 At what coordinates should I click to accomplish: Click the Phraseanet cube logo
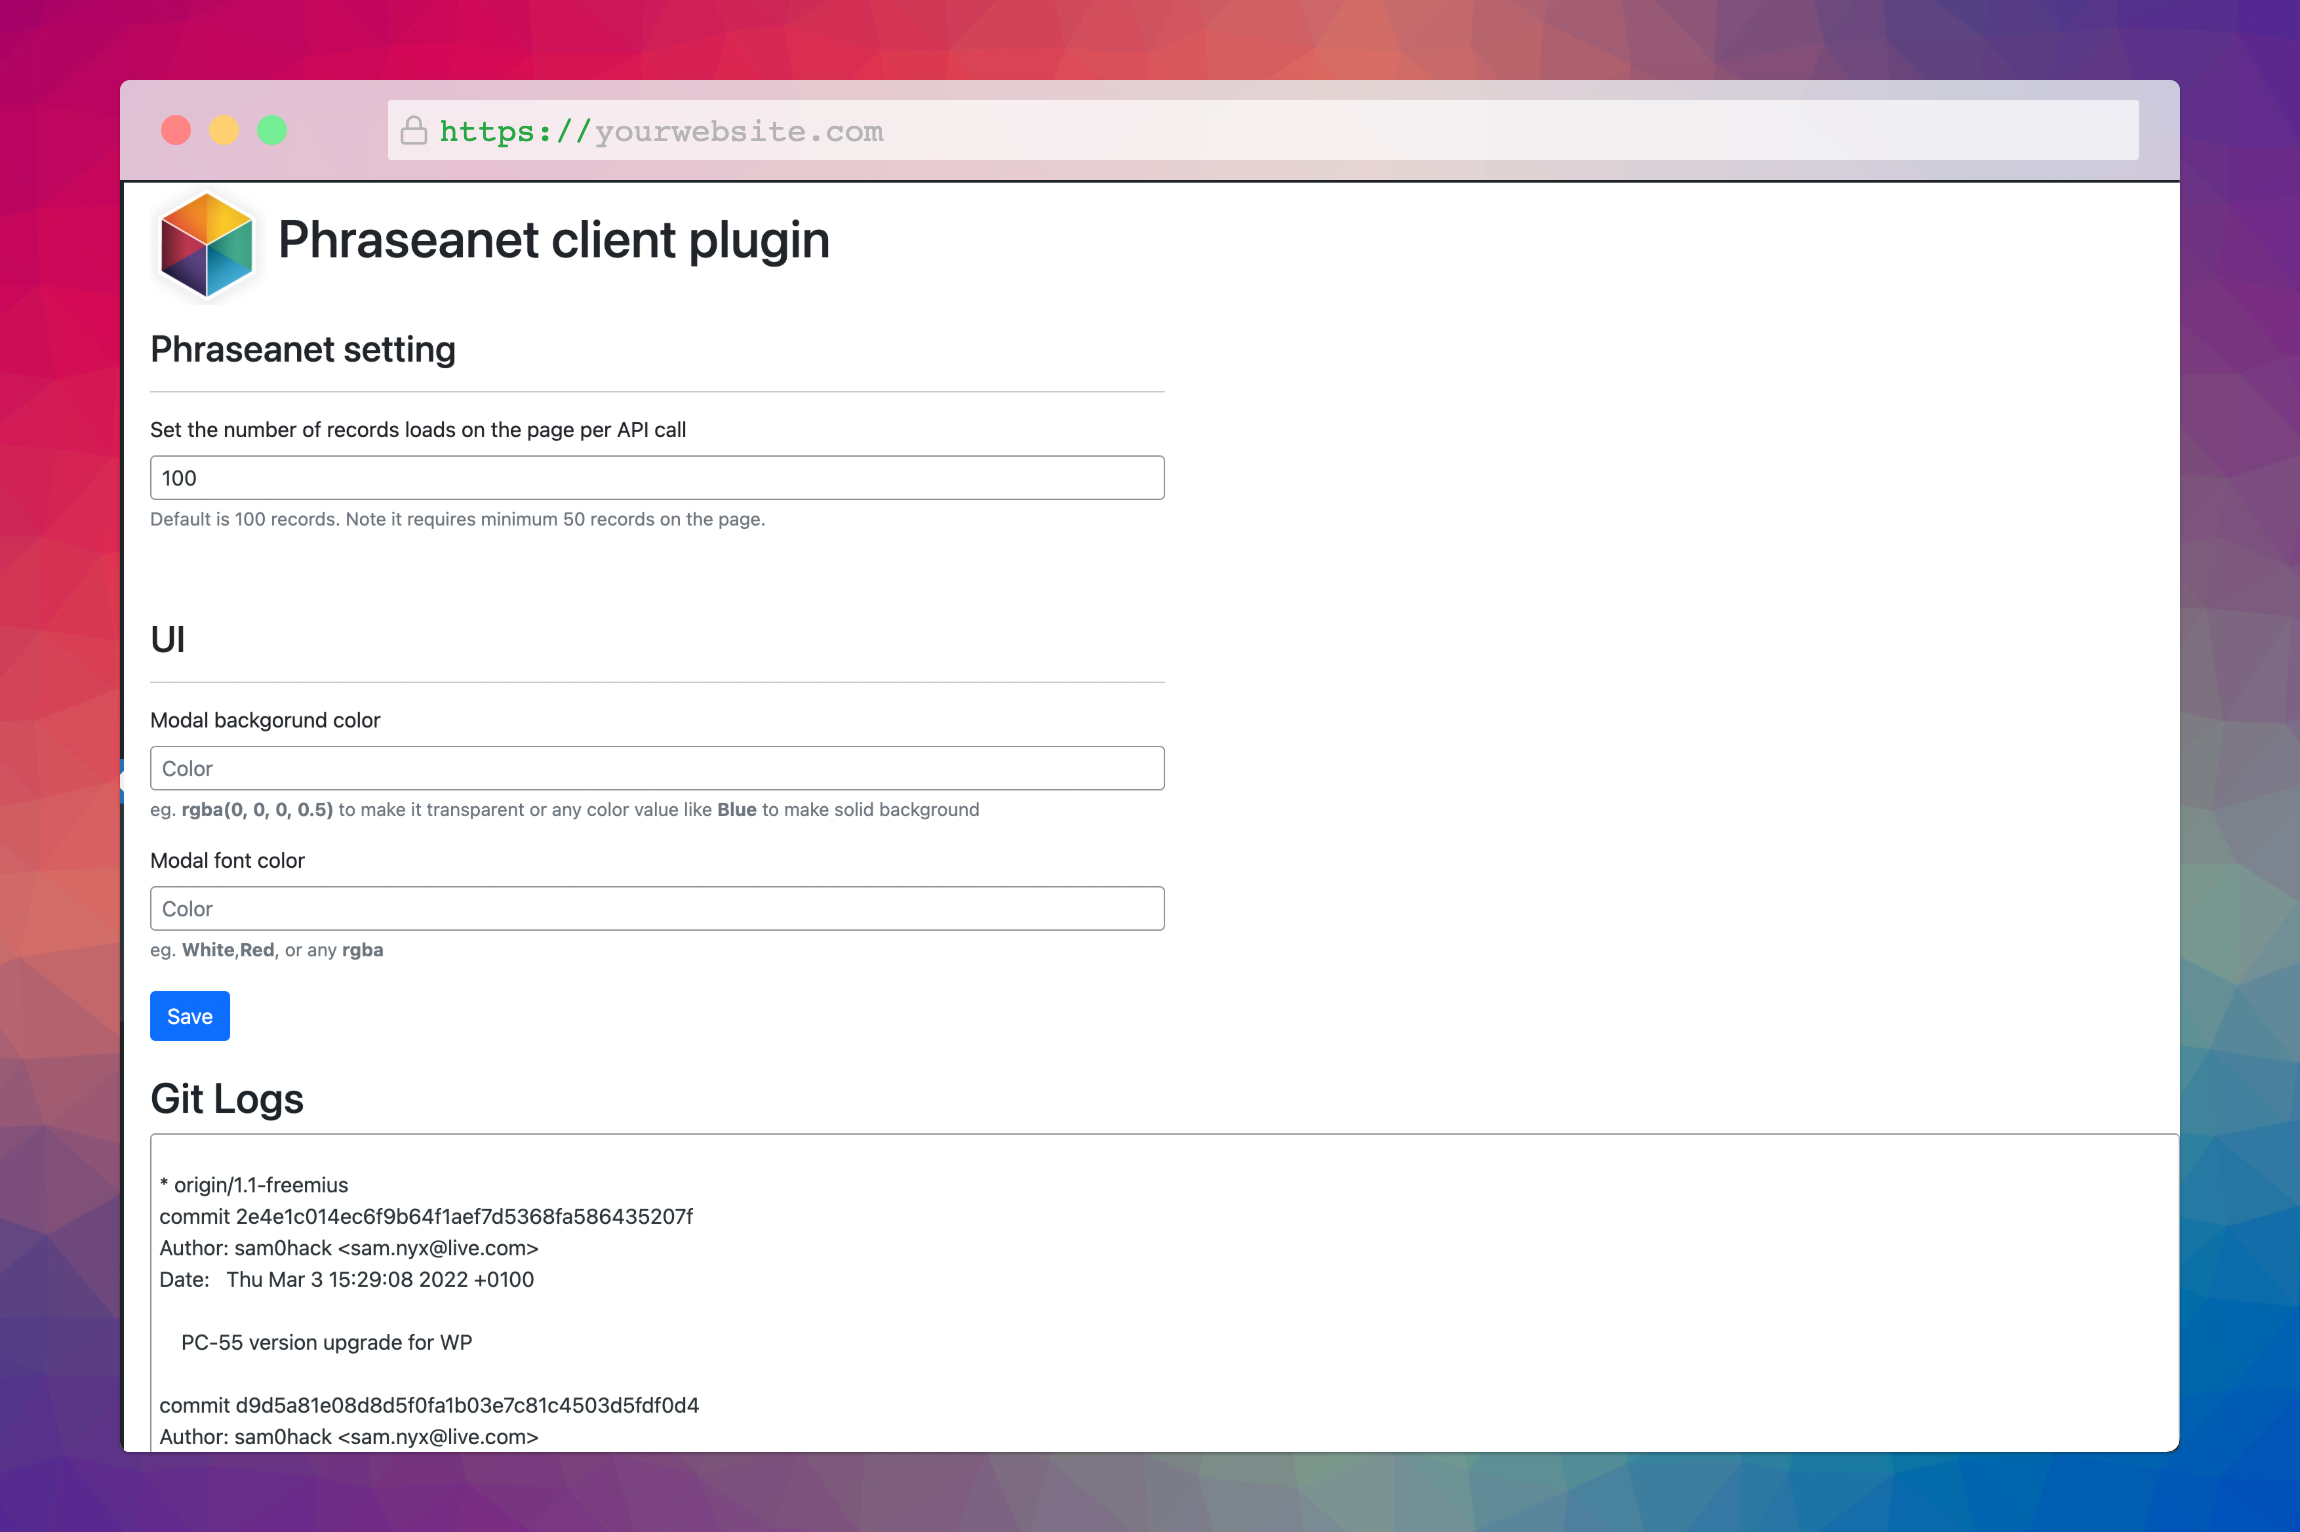click(x=207, y=245)
